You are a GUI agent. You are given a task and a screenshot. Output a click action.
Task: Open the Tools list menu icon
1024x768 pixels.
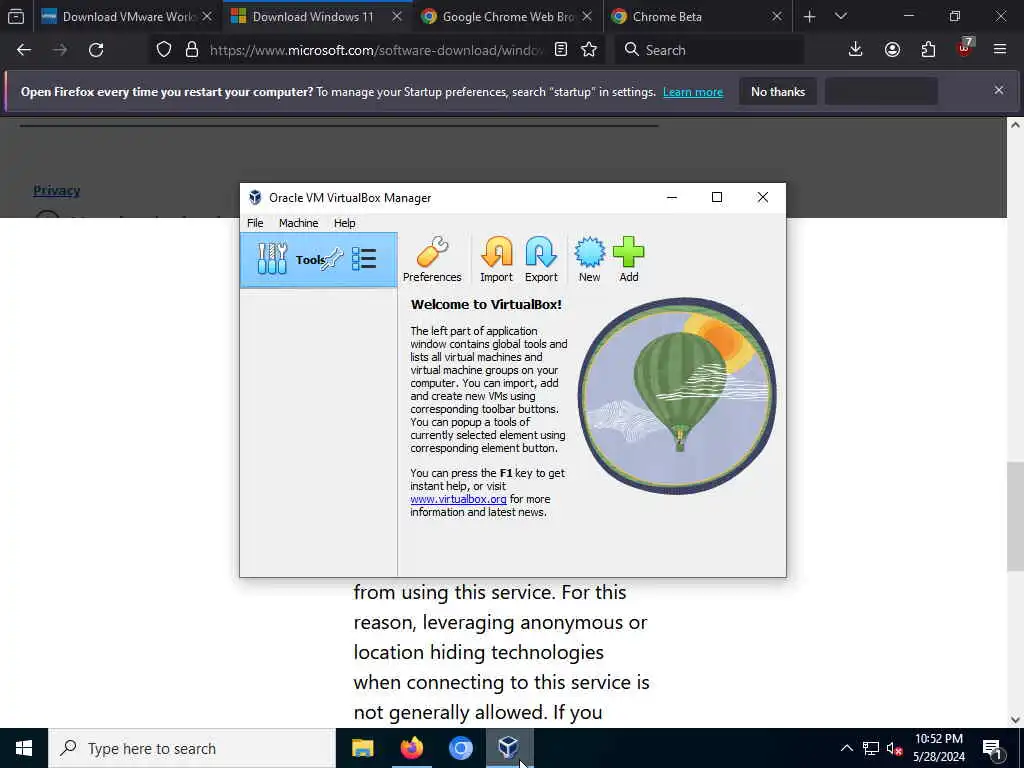(364, 259)
